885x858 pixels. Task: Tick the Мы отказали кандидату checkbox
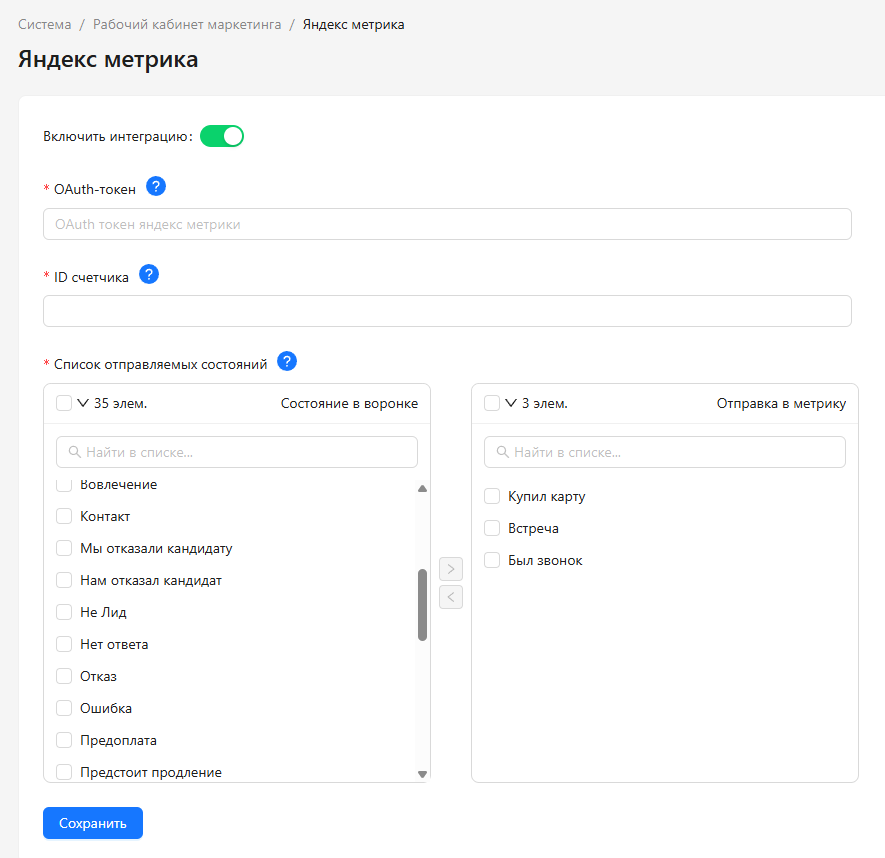tap(64, 548)
